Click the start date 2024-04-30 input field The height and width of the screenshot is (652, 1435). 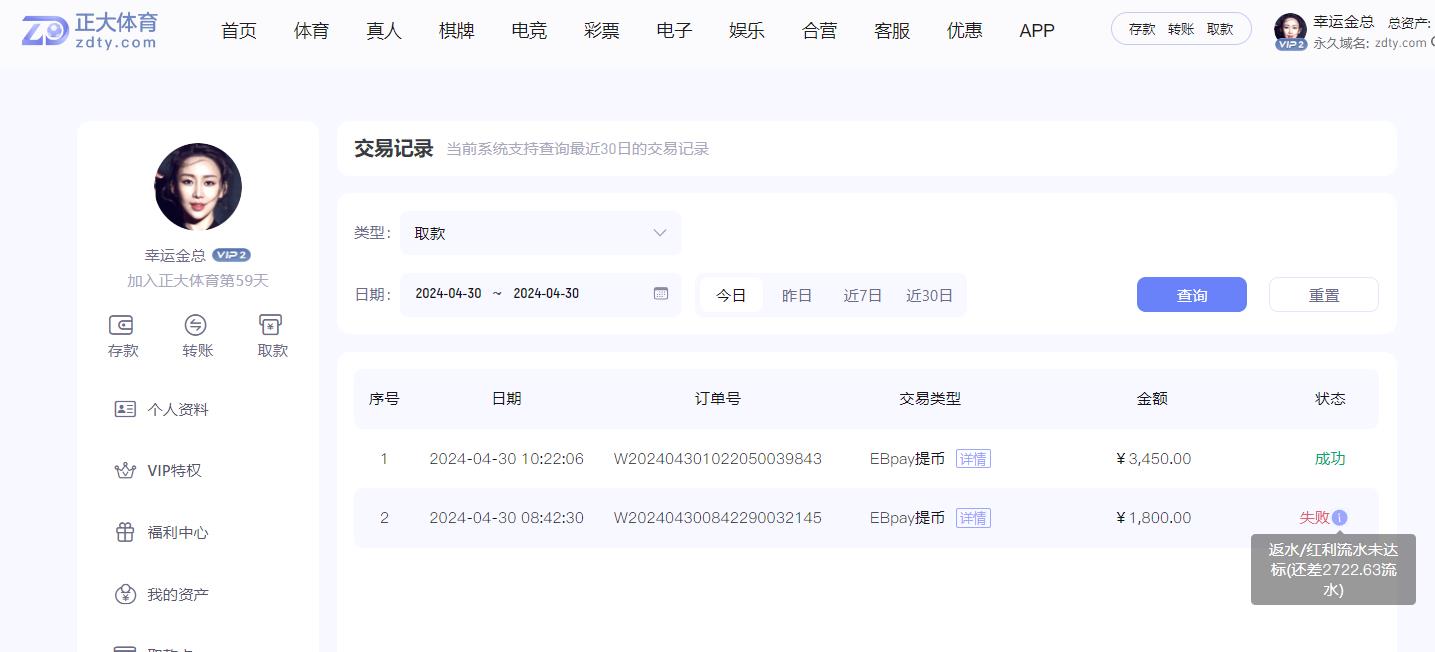click(448, 294)
